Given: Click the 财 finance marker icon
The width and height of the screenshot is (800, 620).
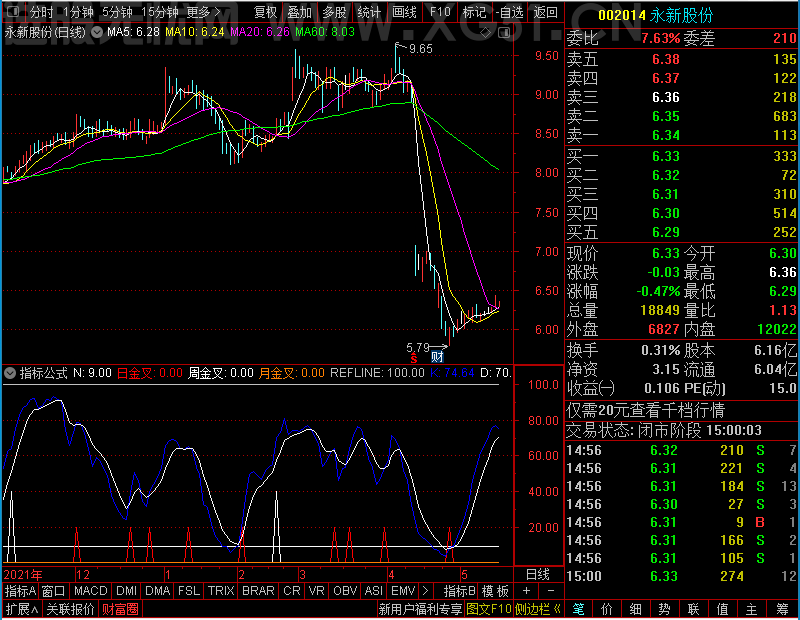Looking at the screenshot, I should click(x=437, y=357).
